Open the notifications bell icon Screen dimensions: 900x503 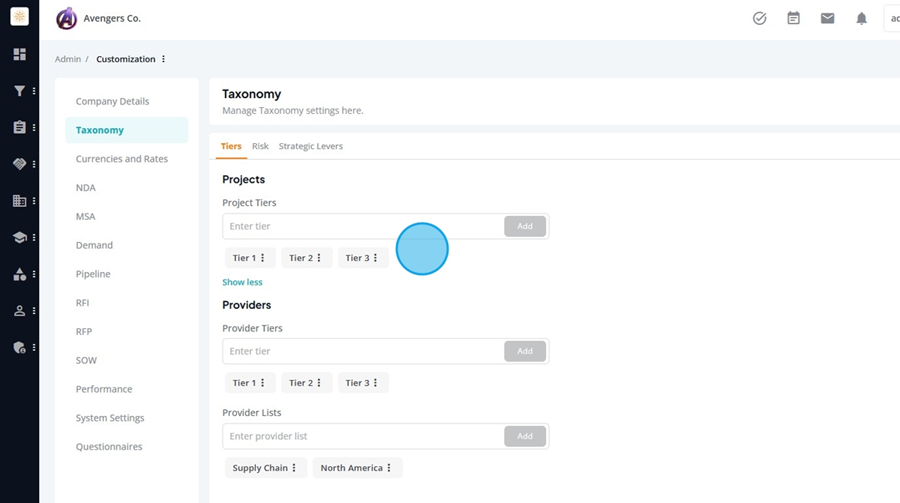861,18
